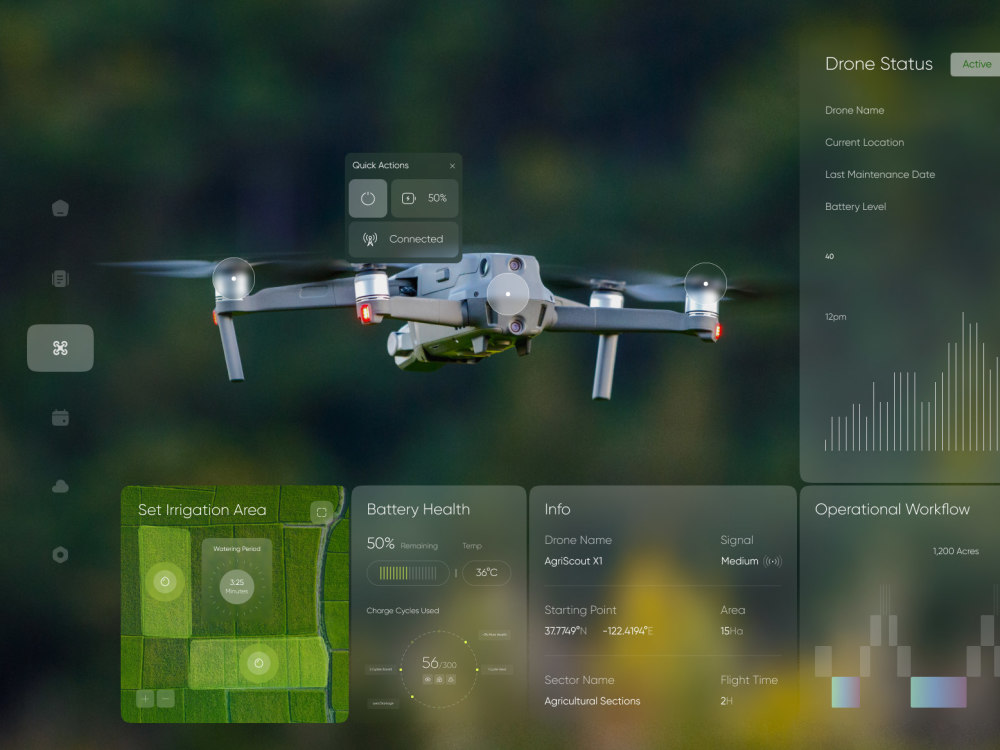Click the 50% battery quick action
1000x750 pixels.
click(425, 198)
